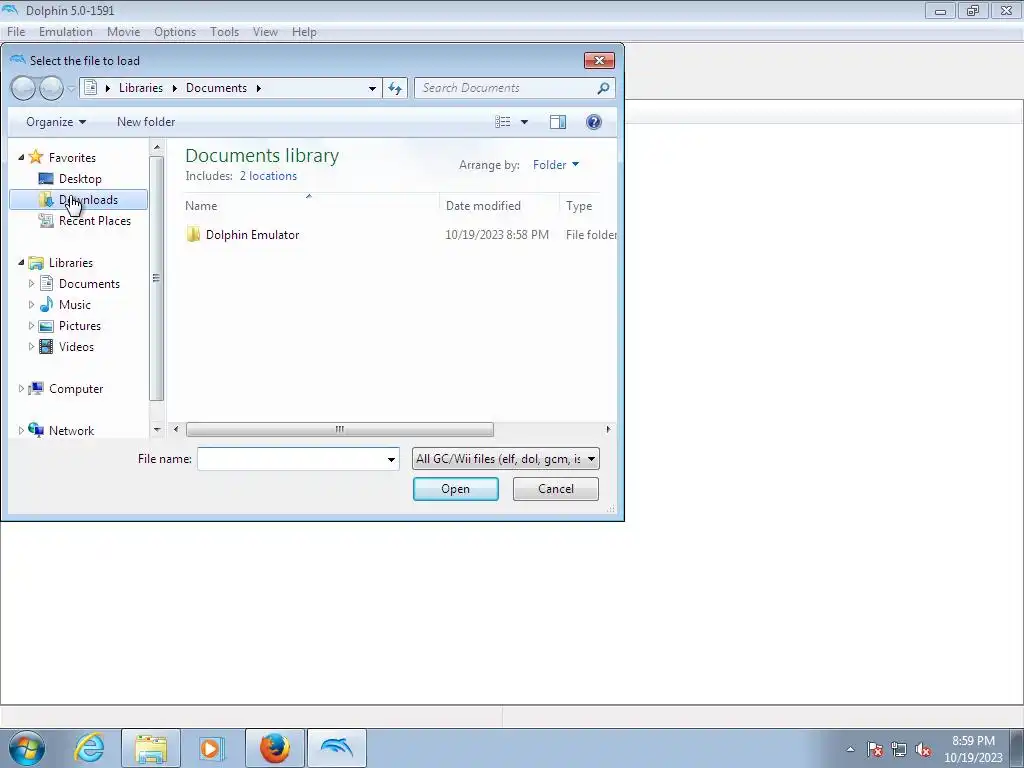
Task: Sort by the Type column header
Action: click(x=579, y=205)
